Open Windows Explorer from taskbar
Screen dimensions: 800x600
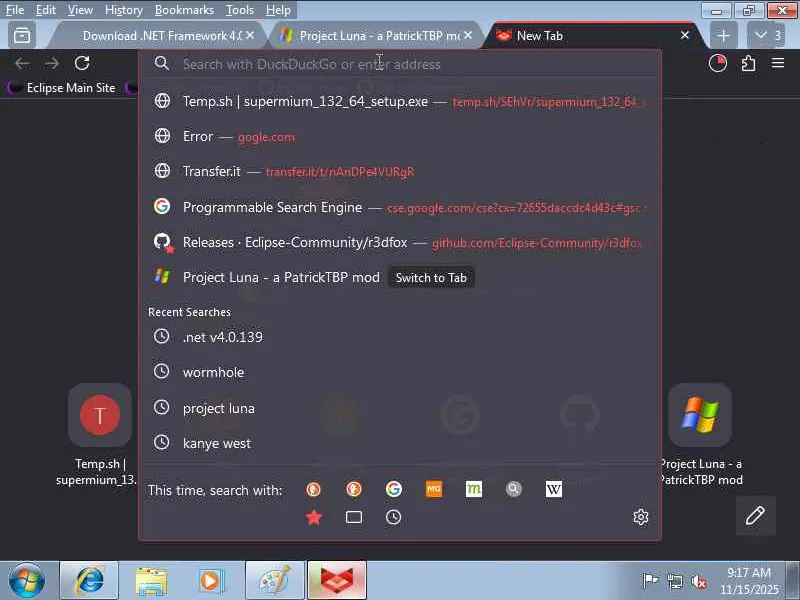point(151,581)
